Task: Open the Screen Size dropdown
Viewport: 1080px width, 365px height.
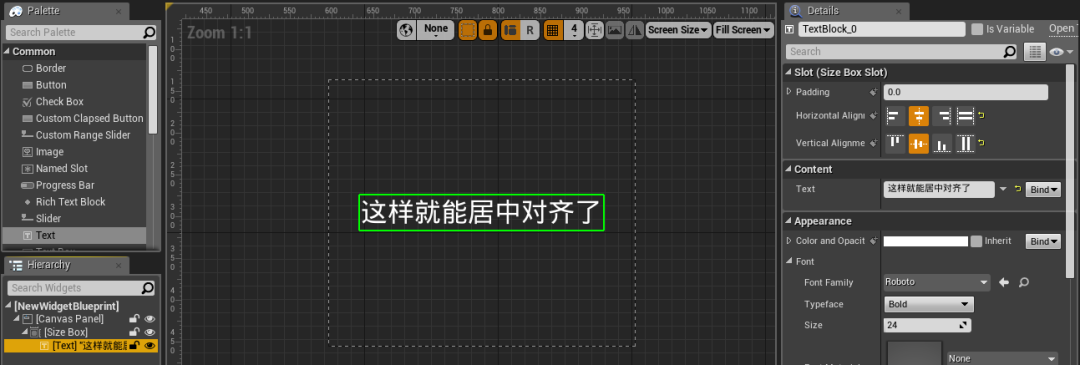Action: pyautogui.click(x=678, y=30)
